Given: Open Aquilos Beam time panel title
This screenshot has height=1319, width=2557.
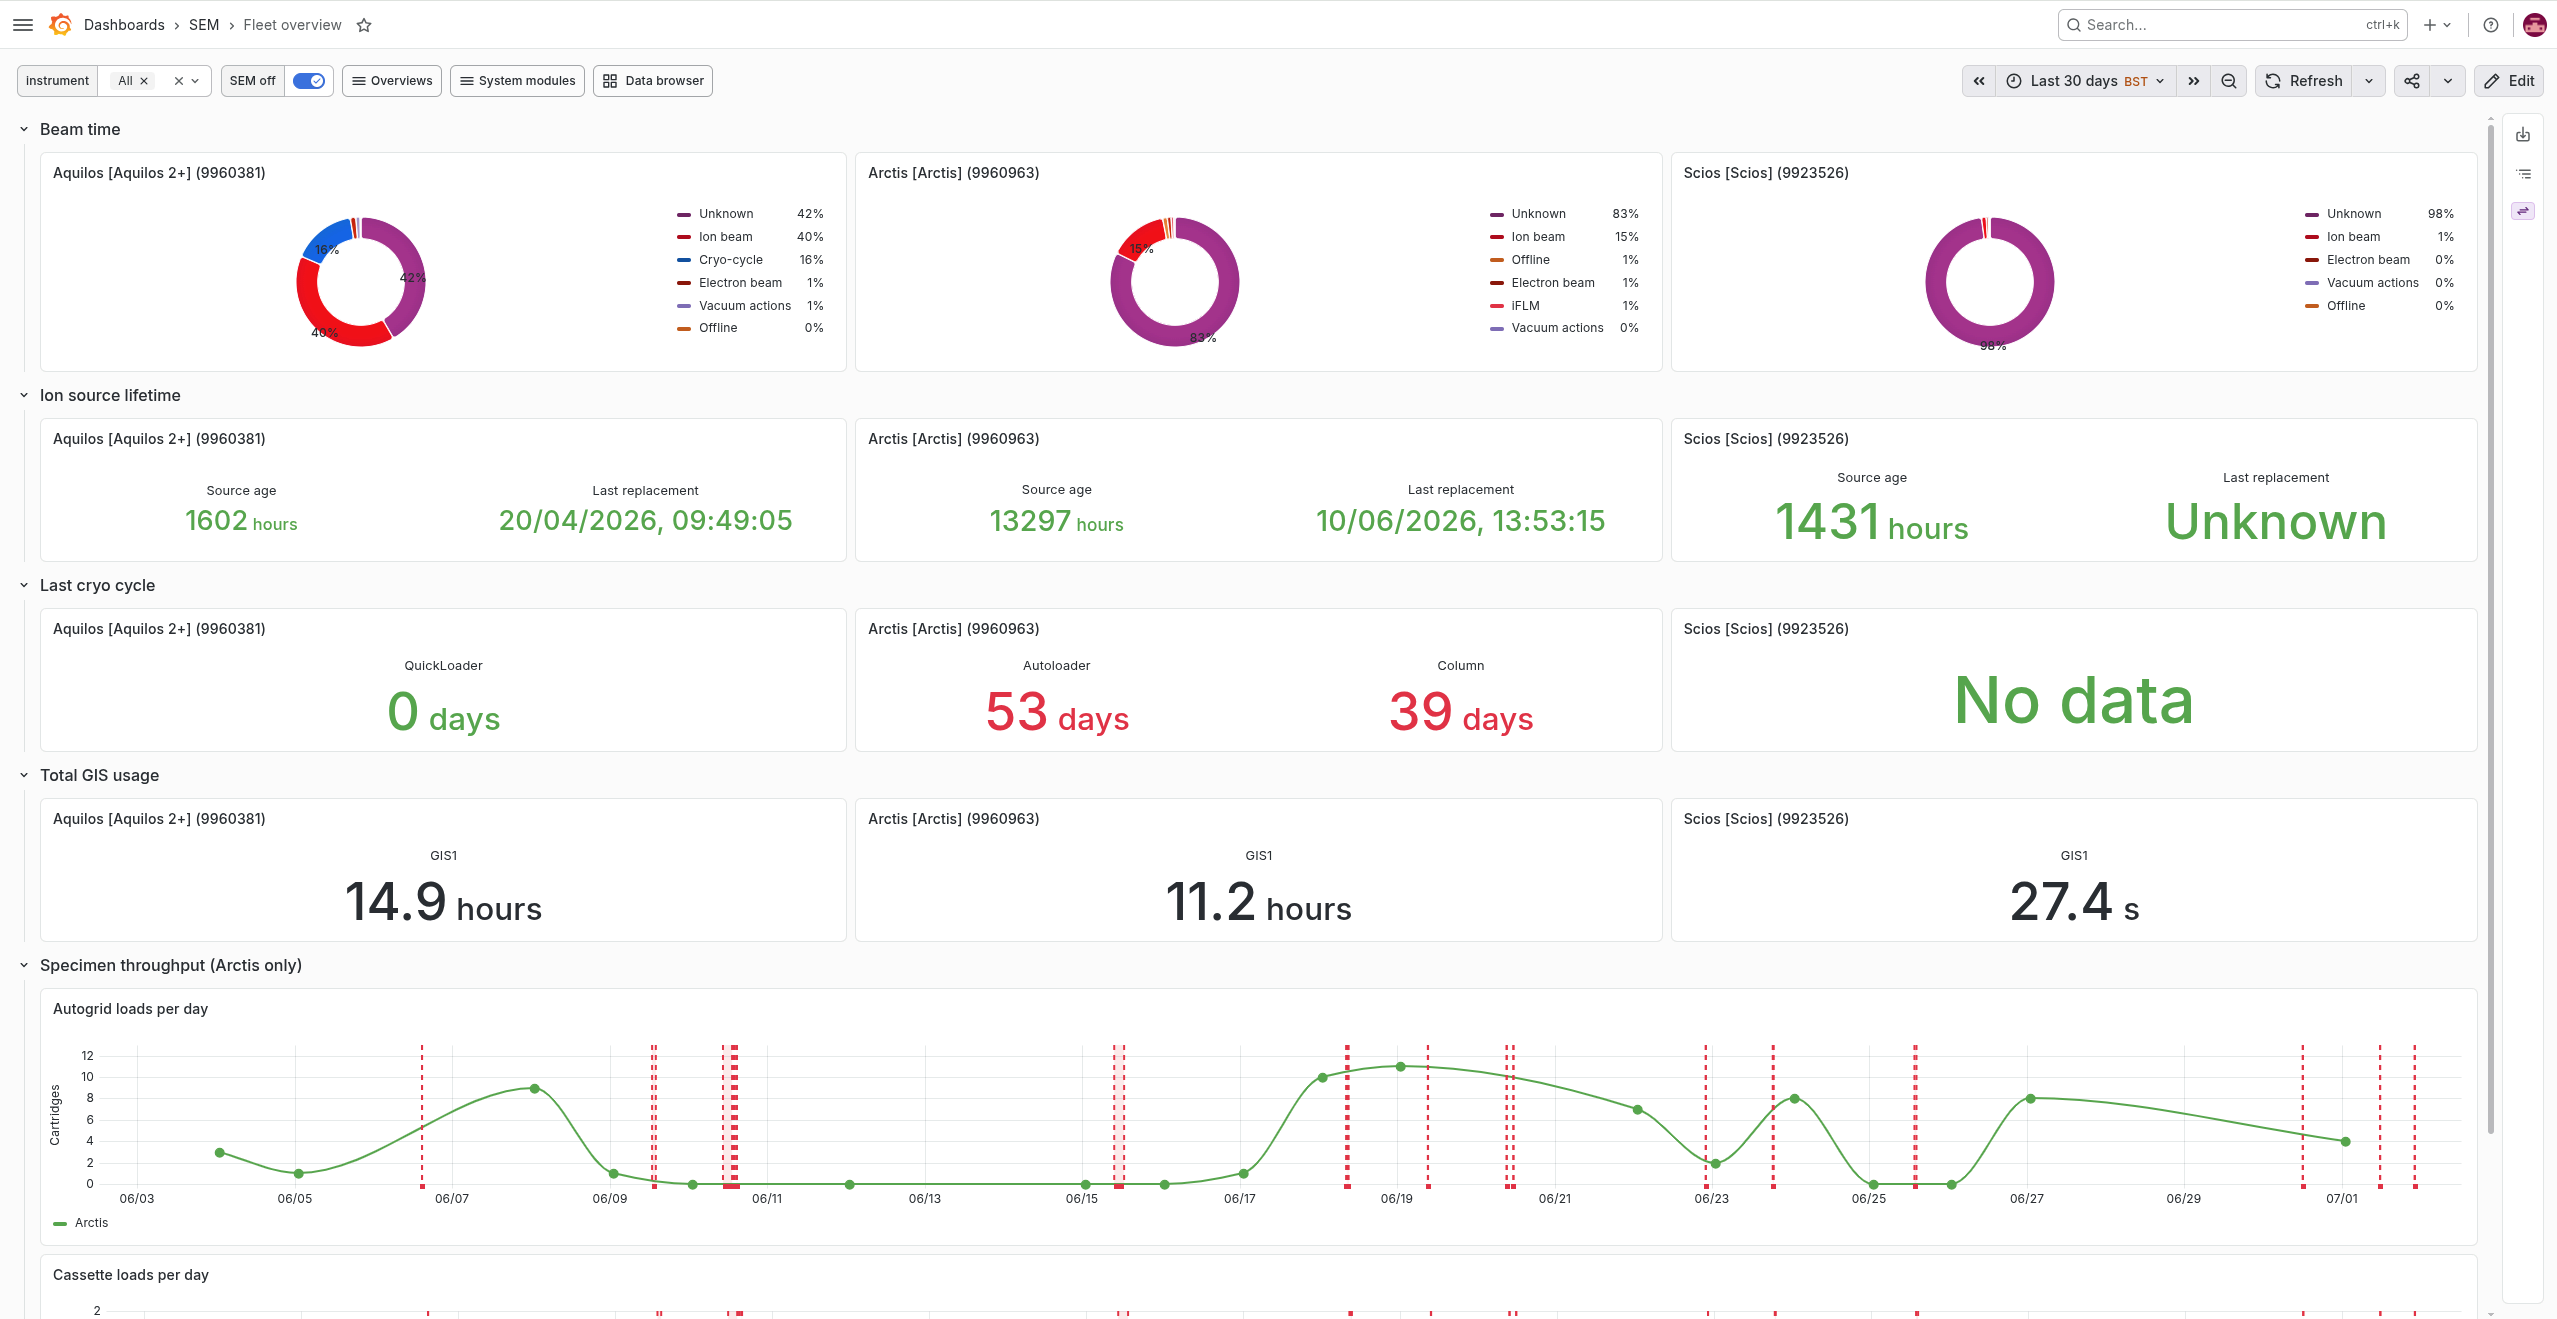Looking at the screenshot, I should 159,173.
